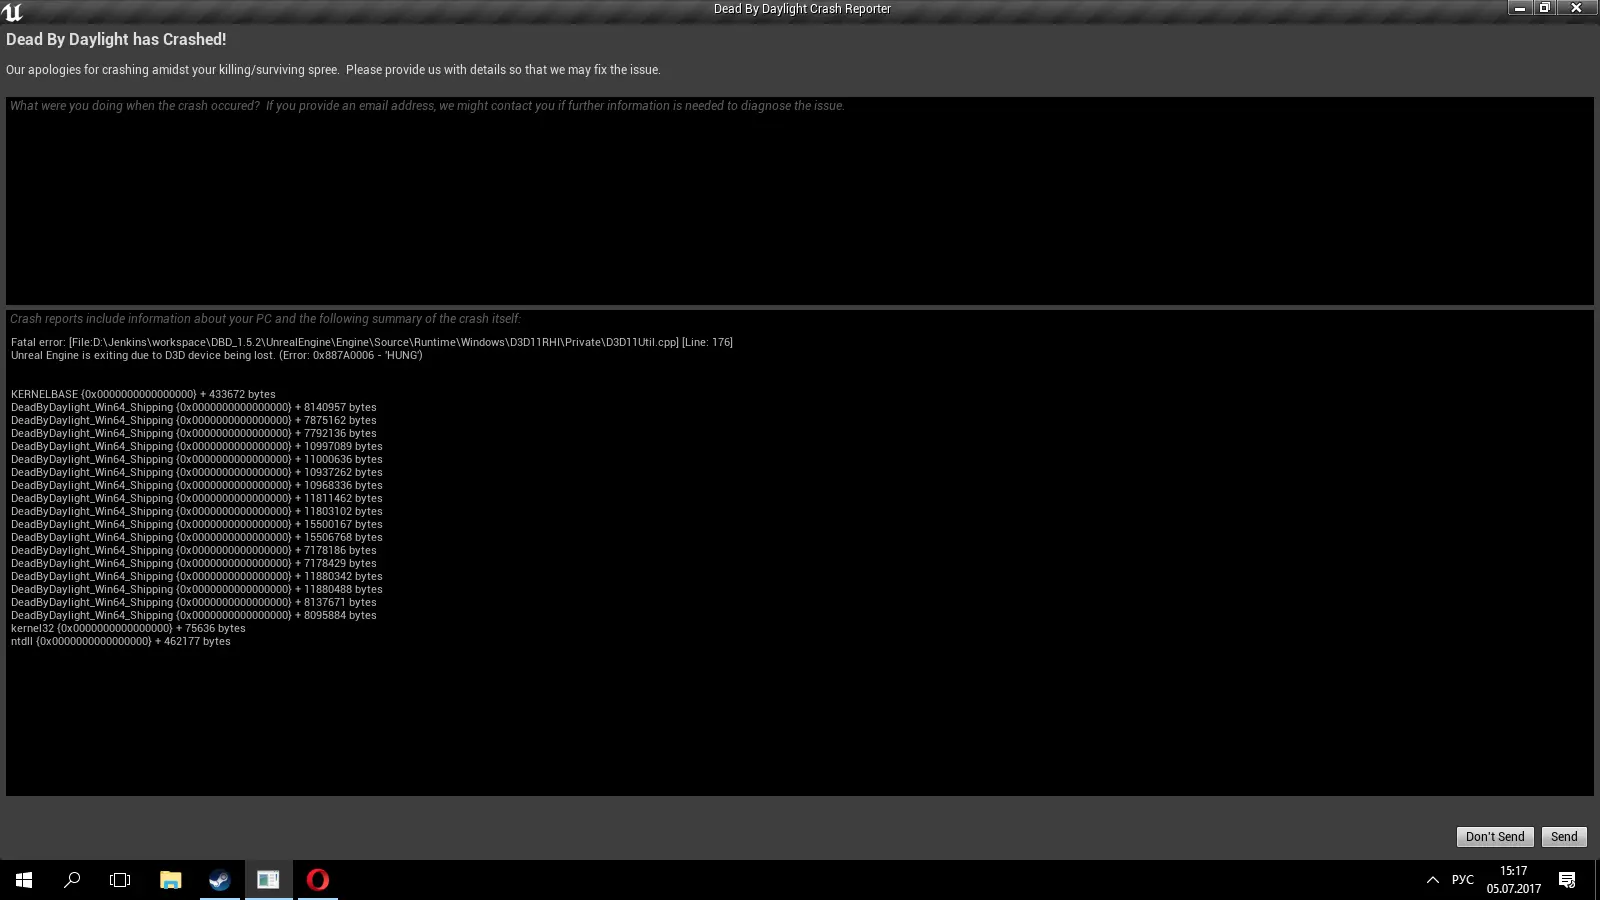This screenshot has width=1600, height=900.
Task: Click the stack line '+ 10937262 bytes'
Action: click(x=197, y=472)
